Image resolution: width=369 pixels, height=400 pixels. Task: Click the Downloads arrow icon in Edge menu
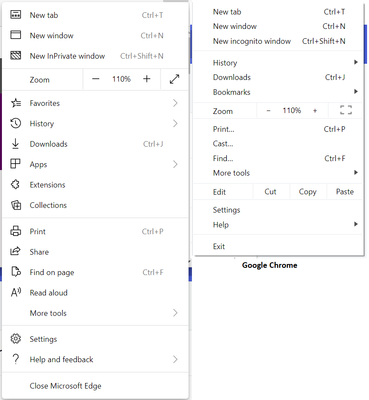[16, 144]
